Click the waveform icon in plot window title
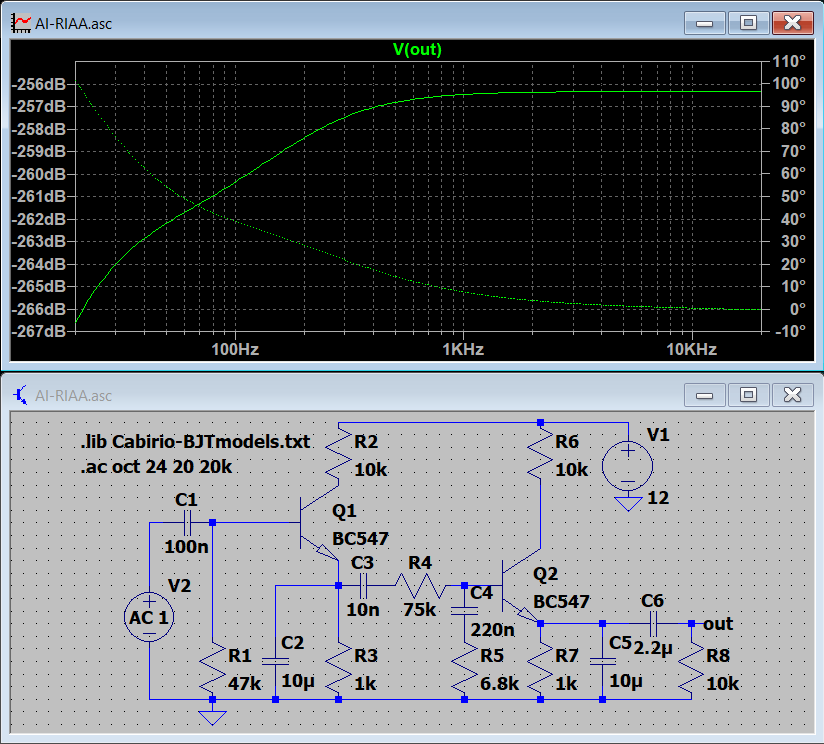824x744 pixels. [x=21, y=24]
